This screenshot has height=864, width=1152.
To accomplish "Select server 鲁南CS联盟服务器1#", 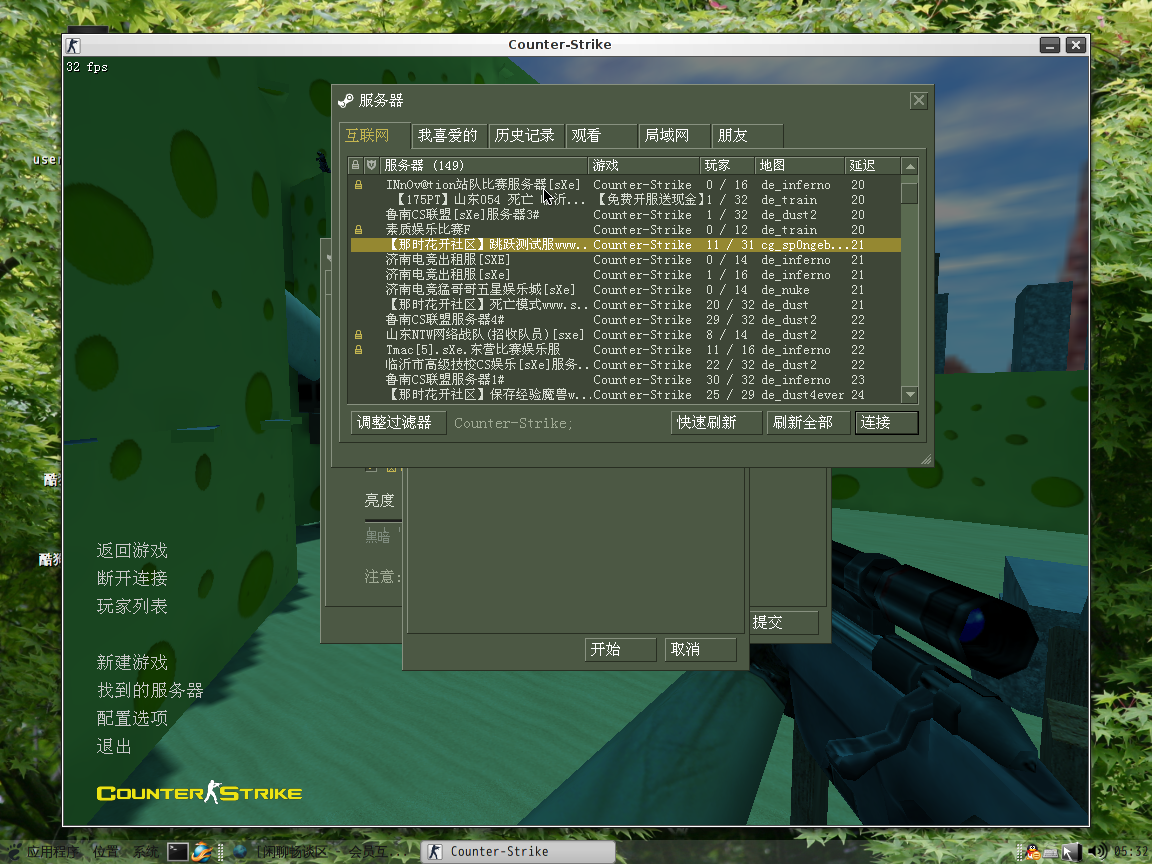I will tap(625, 380).
